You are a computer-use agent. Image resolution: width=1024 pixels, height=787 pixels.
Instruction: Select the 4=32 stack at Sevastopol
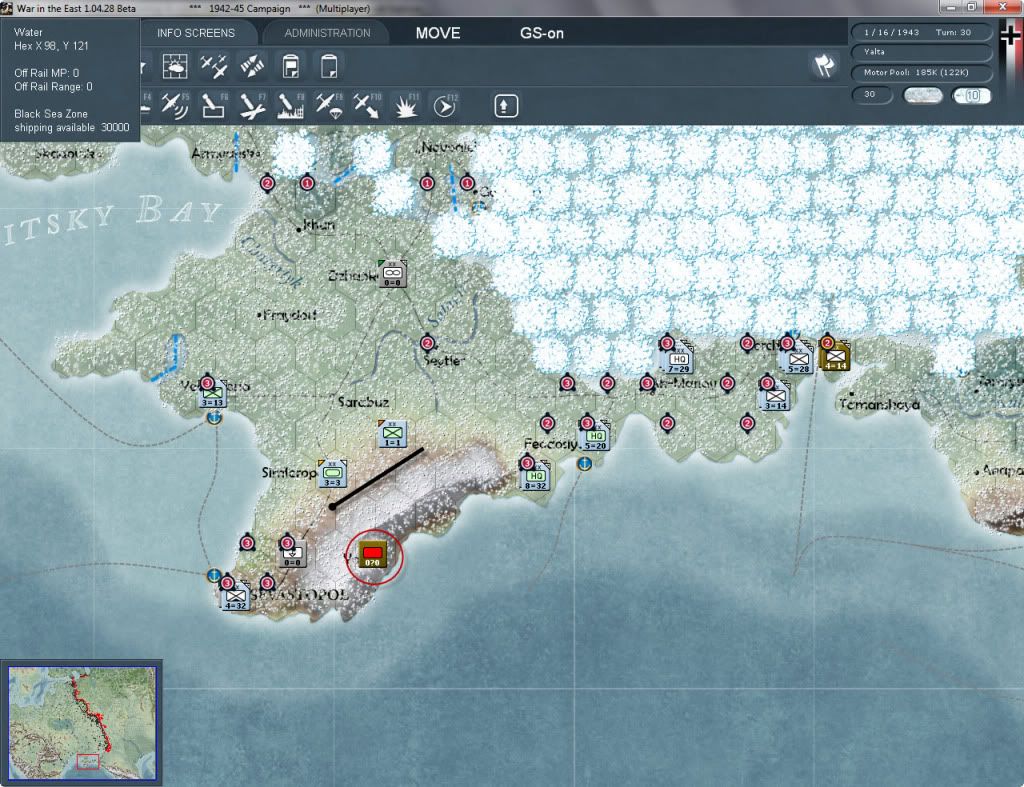click(x=235, y=597)
